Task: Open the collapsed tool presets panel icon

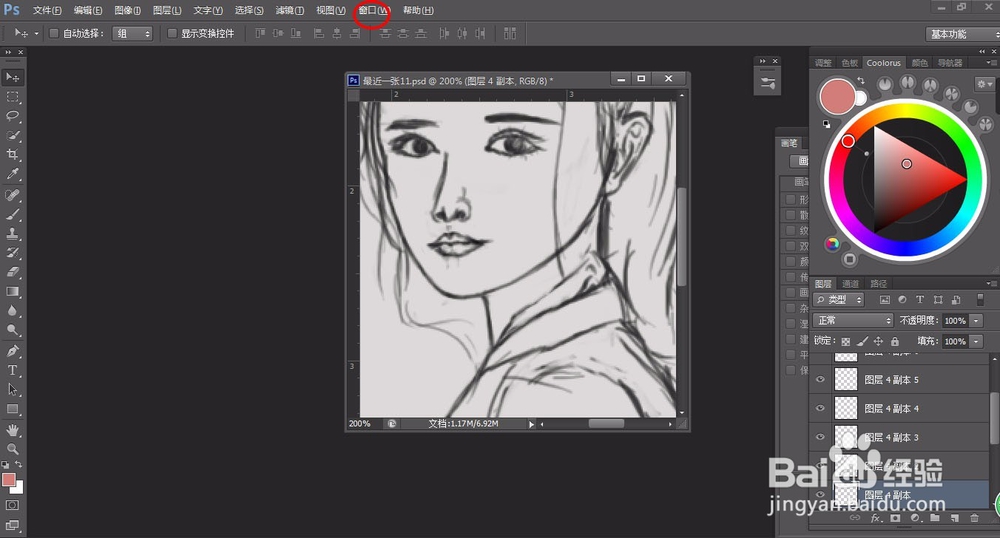Action: click(x=767, y=83)
